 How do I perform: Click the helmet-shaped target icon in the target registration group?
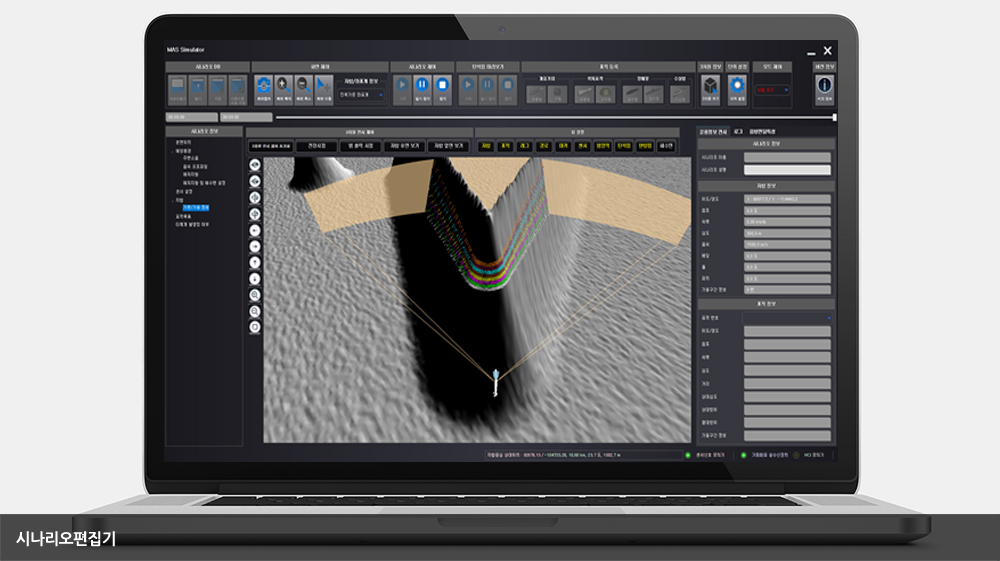(x=605, y=94)
